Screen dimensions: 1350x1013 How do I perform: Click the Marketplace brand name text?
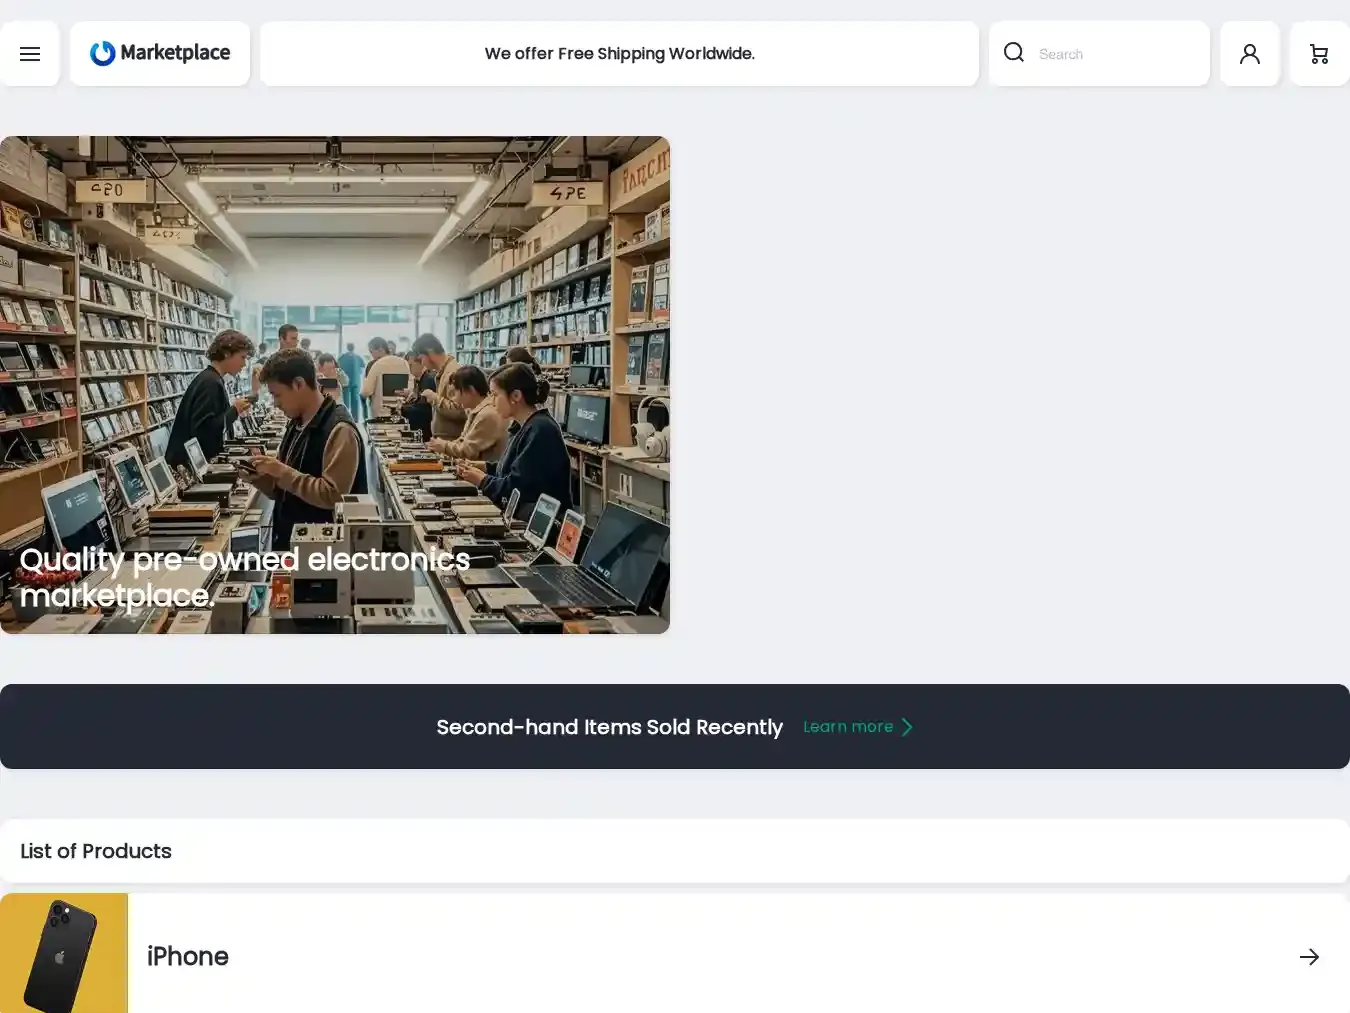175,53
